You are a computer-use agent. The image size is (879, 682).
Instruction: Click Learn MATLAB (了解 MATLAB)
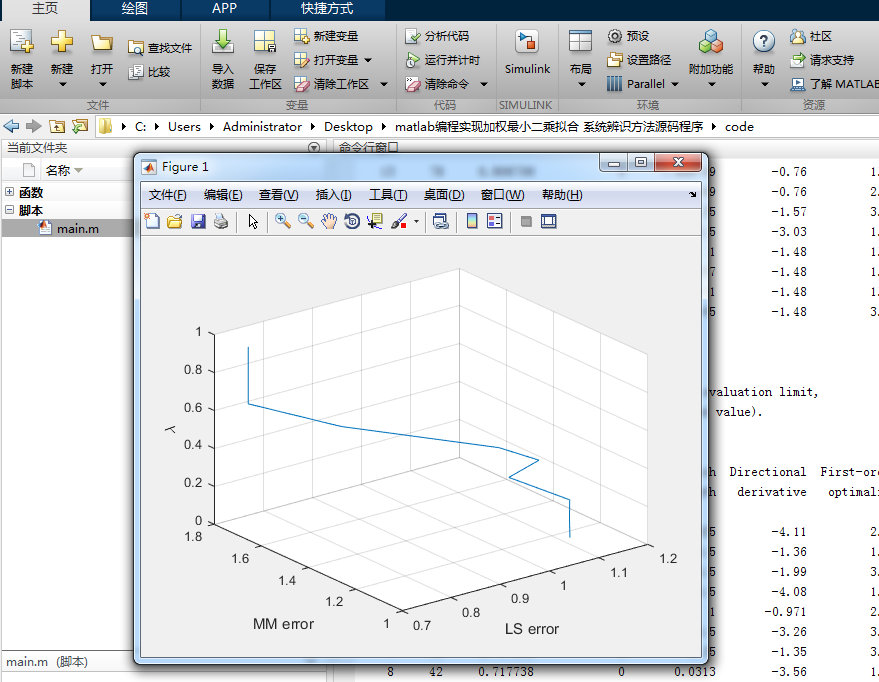click(834, 84)
